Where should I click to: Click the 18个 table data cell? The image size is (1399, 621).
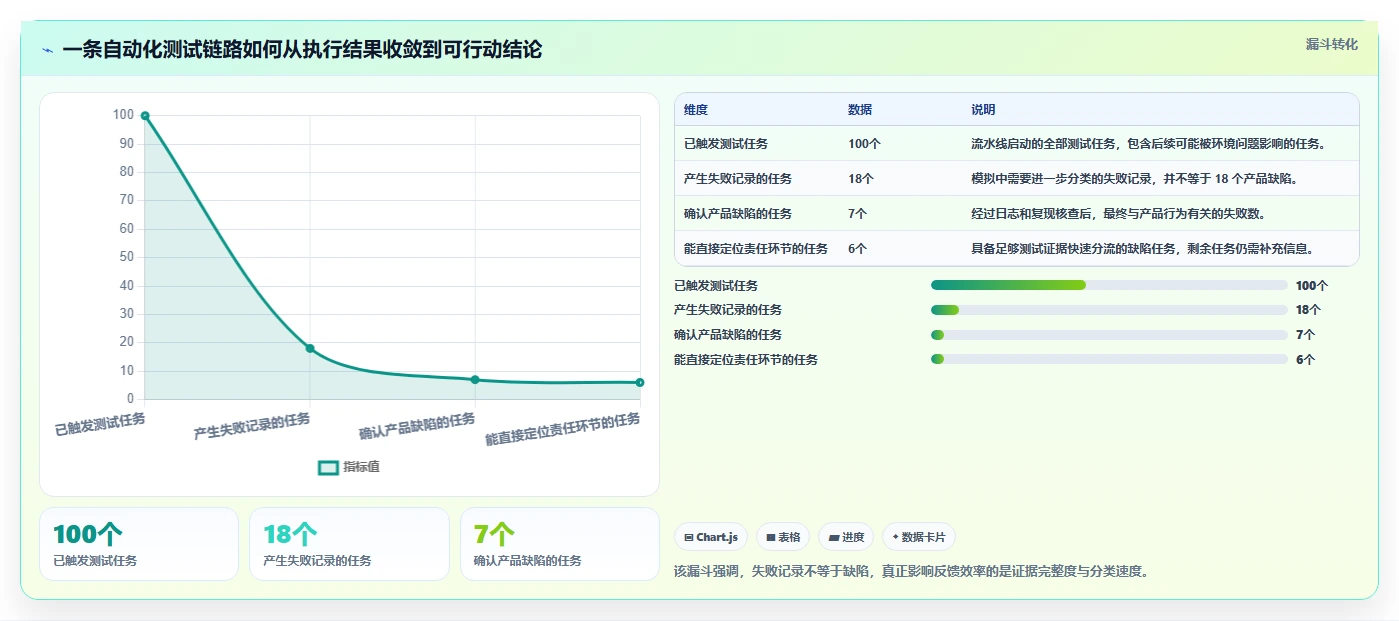(861, 179)
